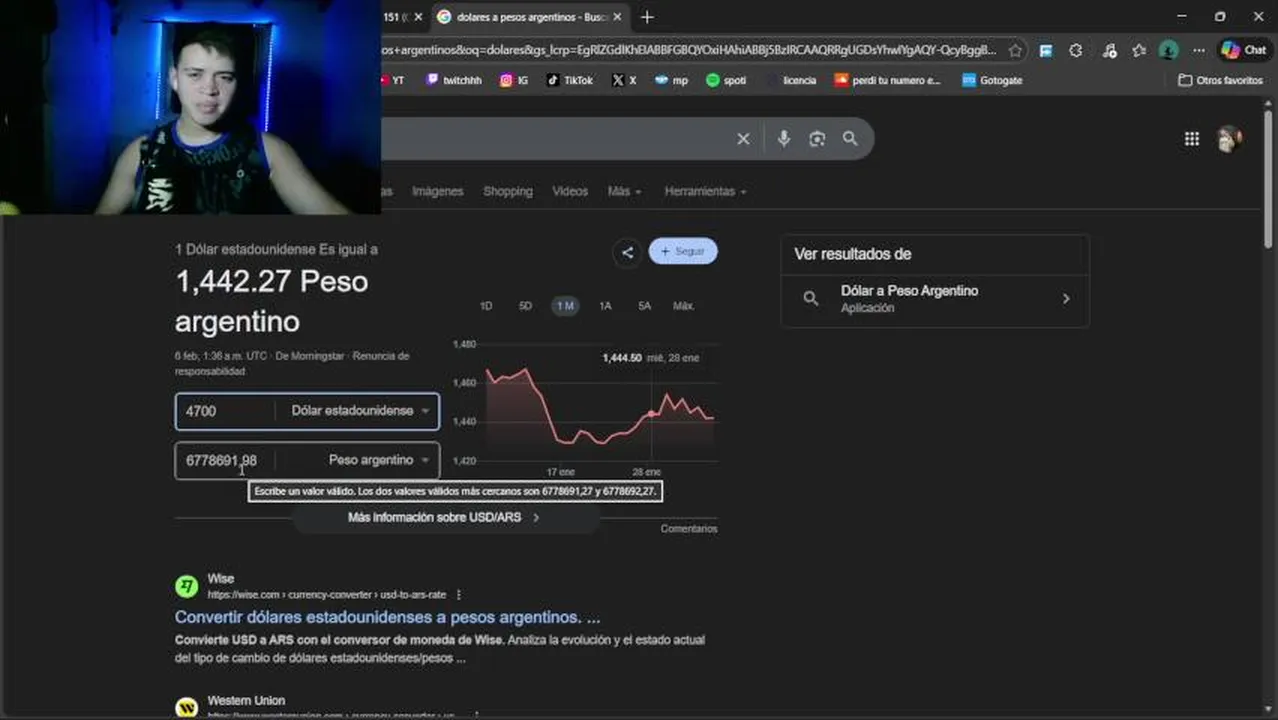Open the Wise currency converter result link

point(387,617)
